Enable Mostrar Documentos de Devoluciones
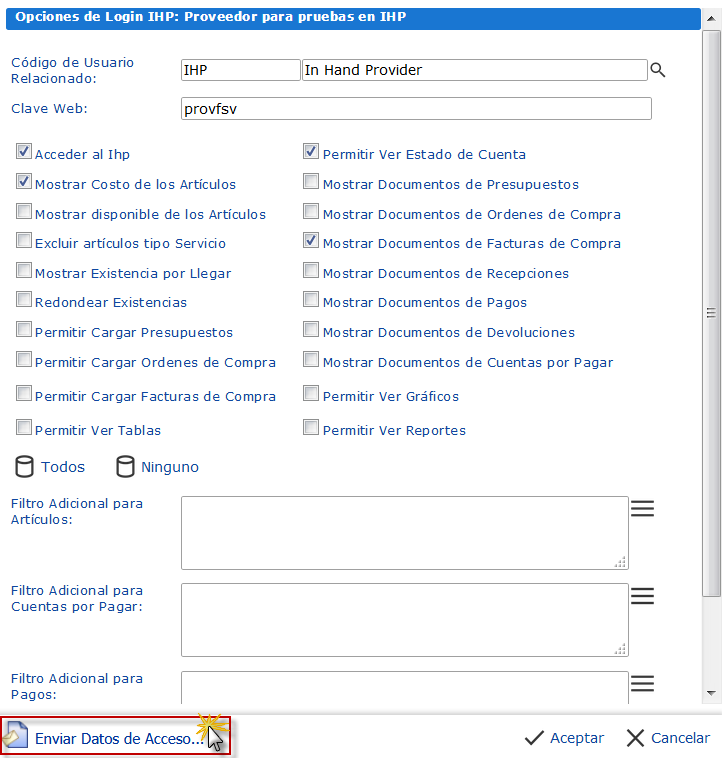This screenshot has height=758, width=722. 311,329
